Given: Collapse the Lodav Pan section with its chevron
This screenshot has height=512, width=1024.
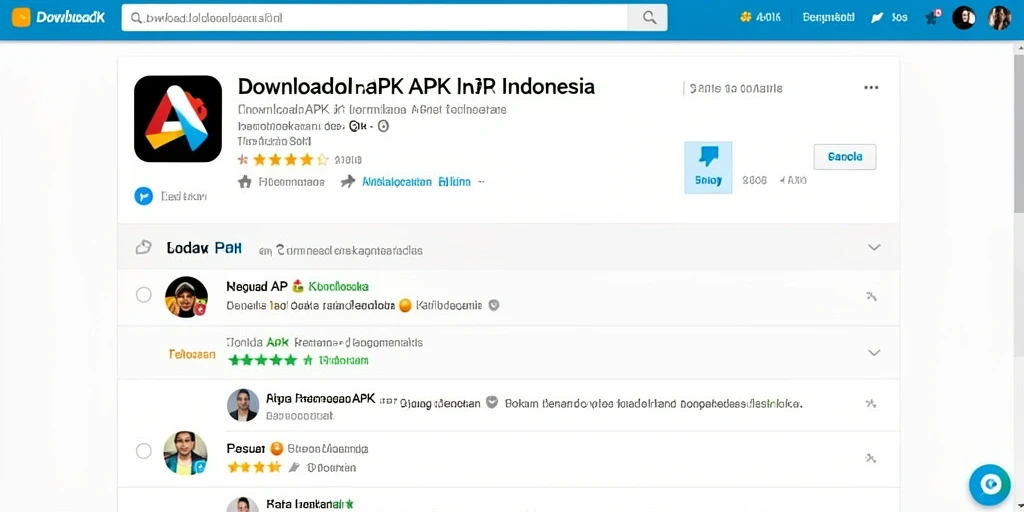Looking at the screenshot, I should pyautogui.click(x=874, y=248).
